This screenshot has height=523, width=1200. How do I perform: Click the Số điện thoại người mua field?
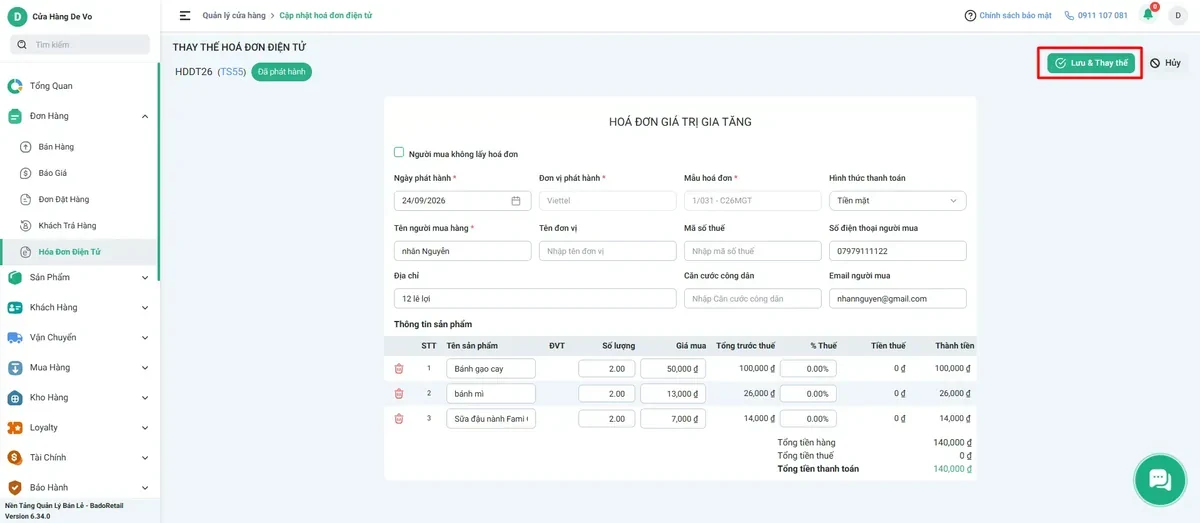(x=898, y=251)
